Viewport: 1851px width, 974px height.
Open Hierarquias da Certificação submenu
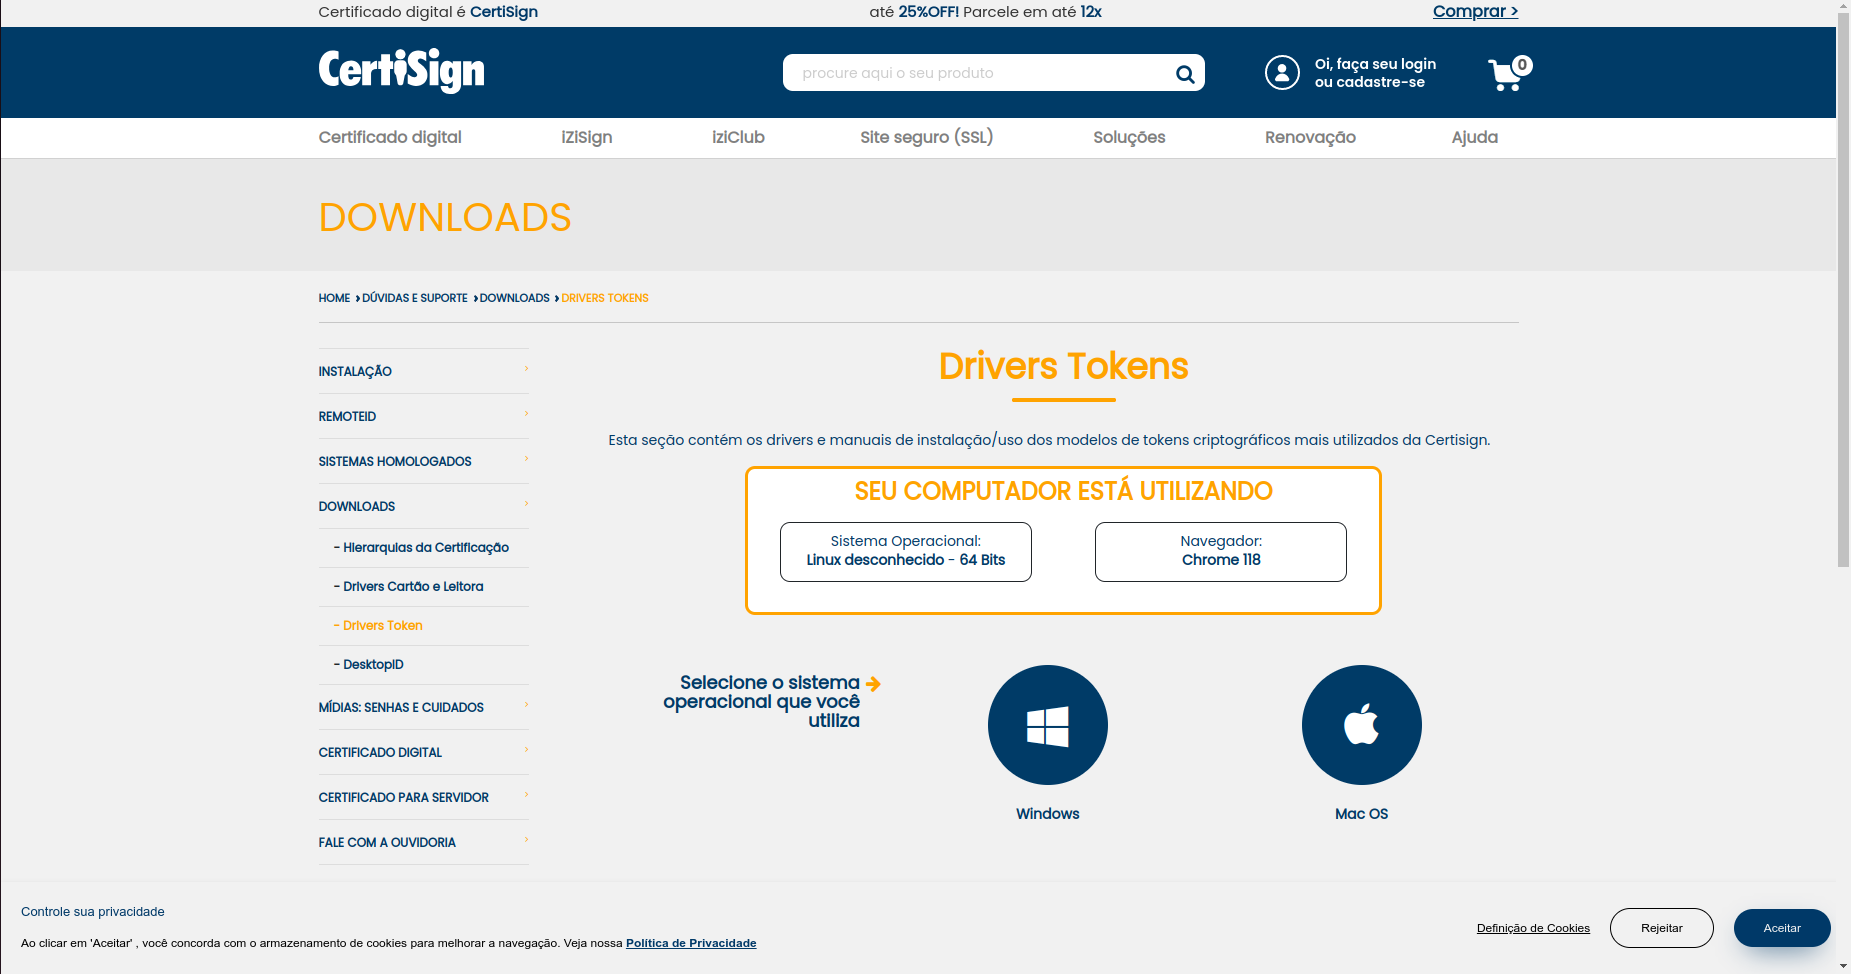click(421, 548)
